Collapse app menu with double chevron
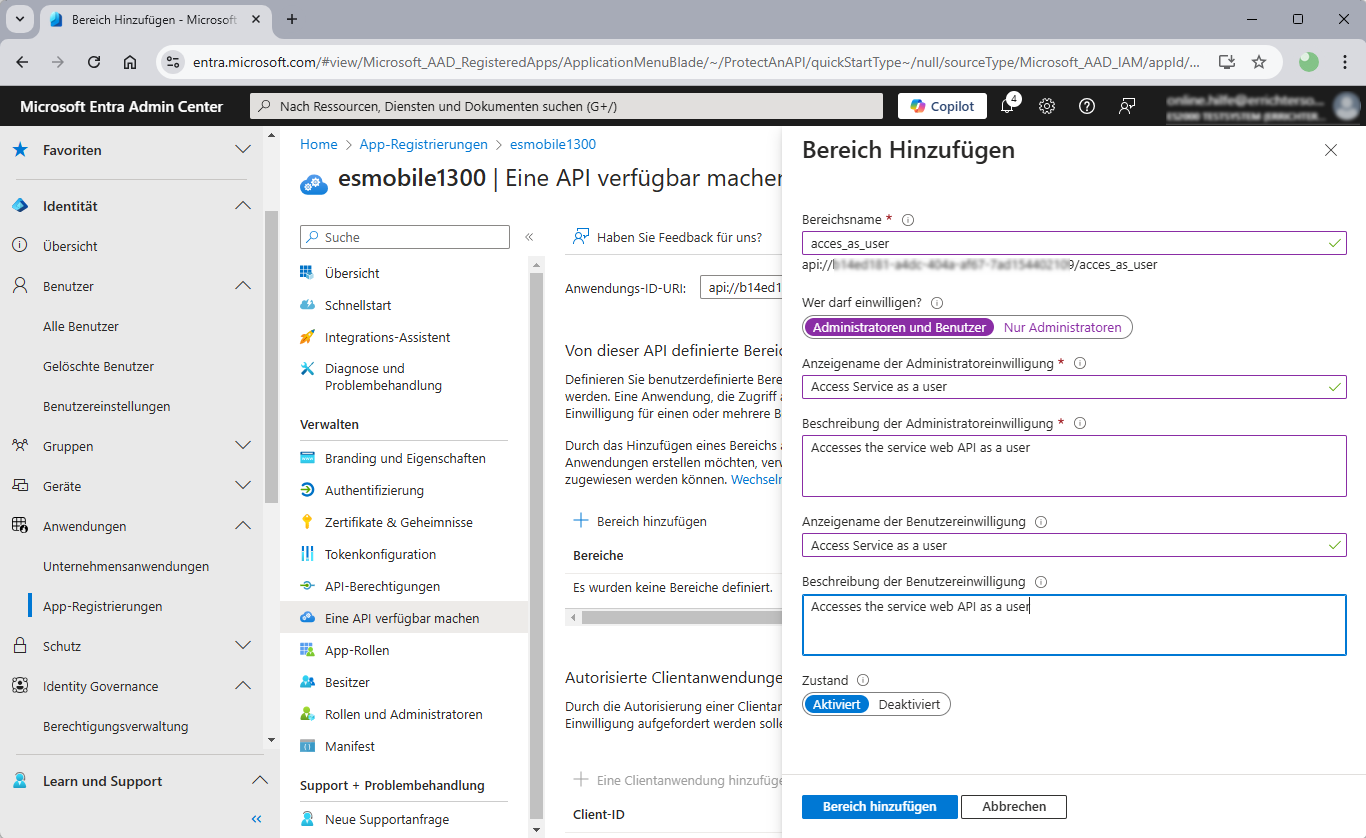This screenshot has width=1366, height=838. click(529, 237)
